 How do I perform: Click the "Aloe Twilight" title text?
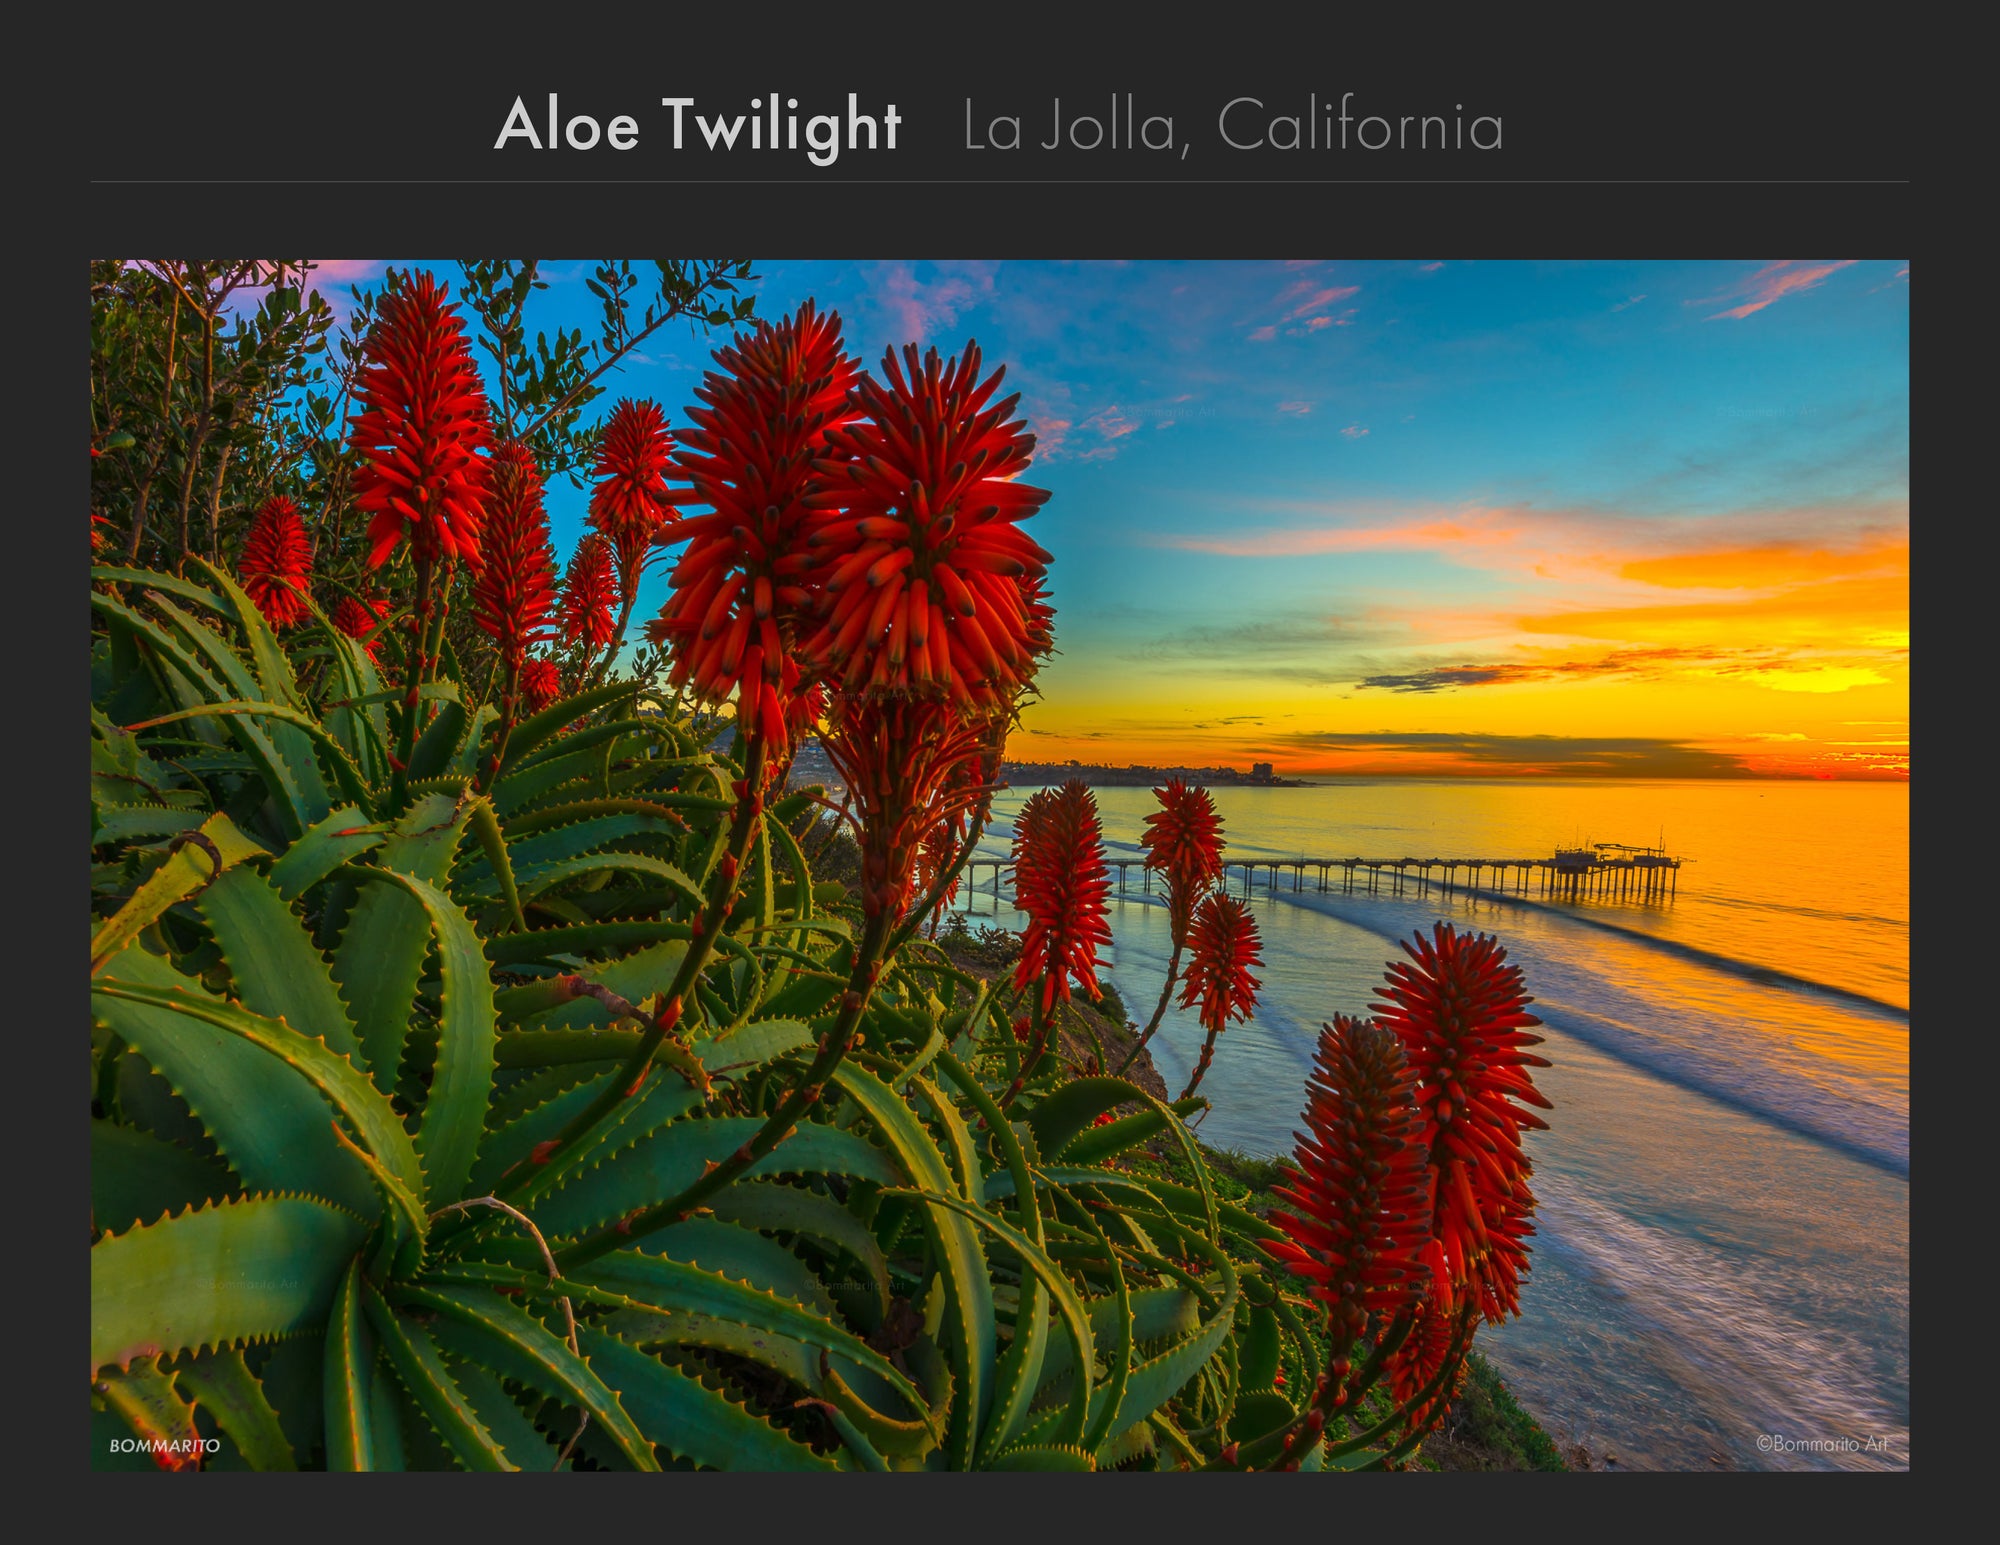(698, 126)
